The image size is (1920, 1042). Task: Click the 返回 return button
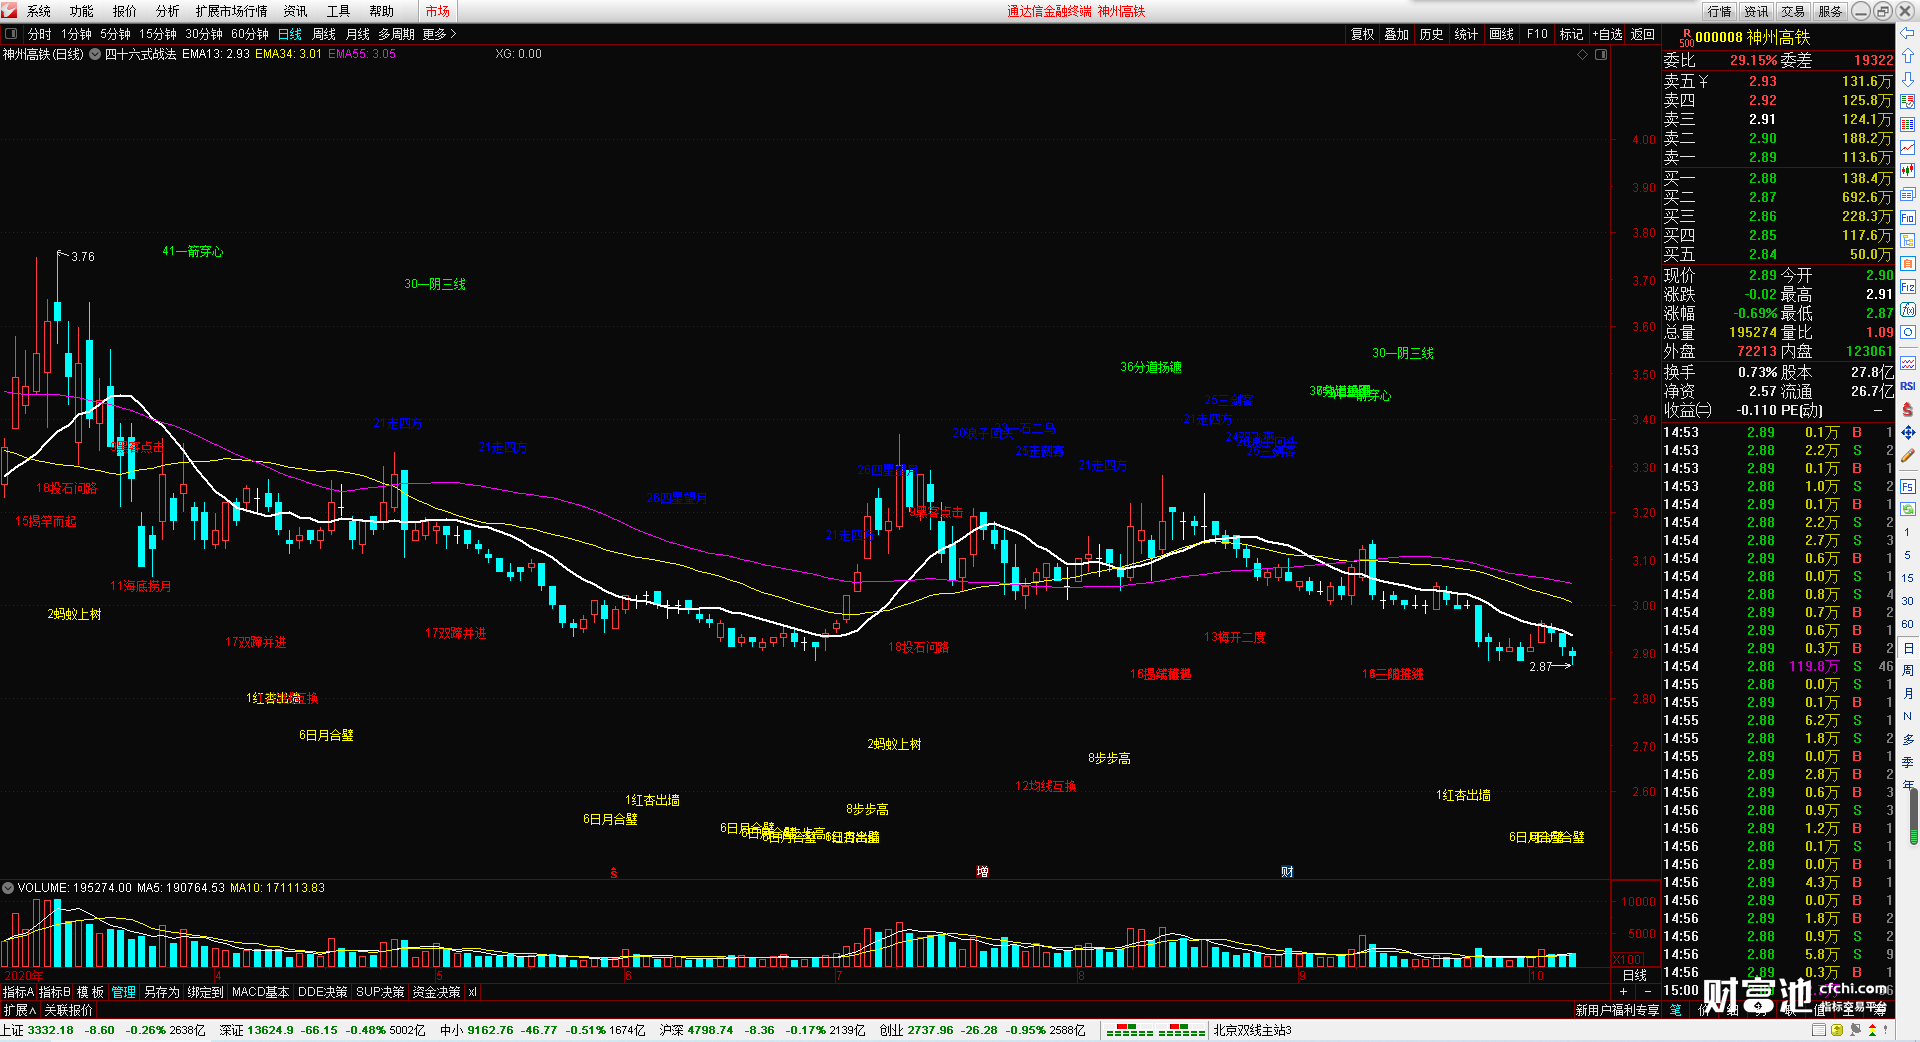click(1643, 34)
